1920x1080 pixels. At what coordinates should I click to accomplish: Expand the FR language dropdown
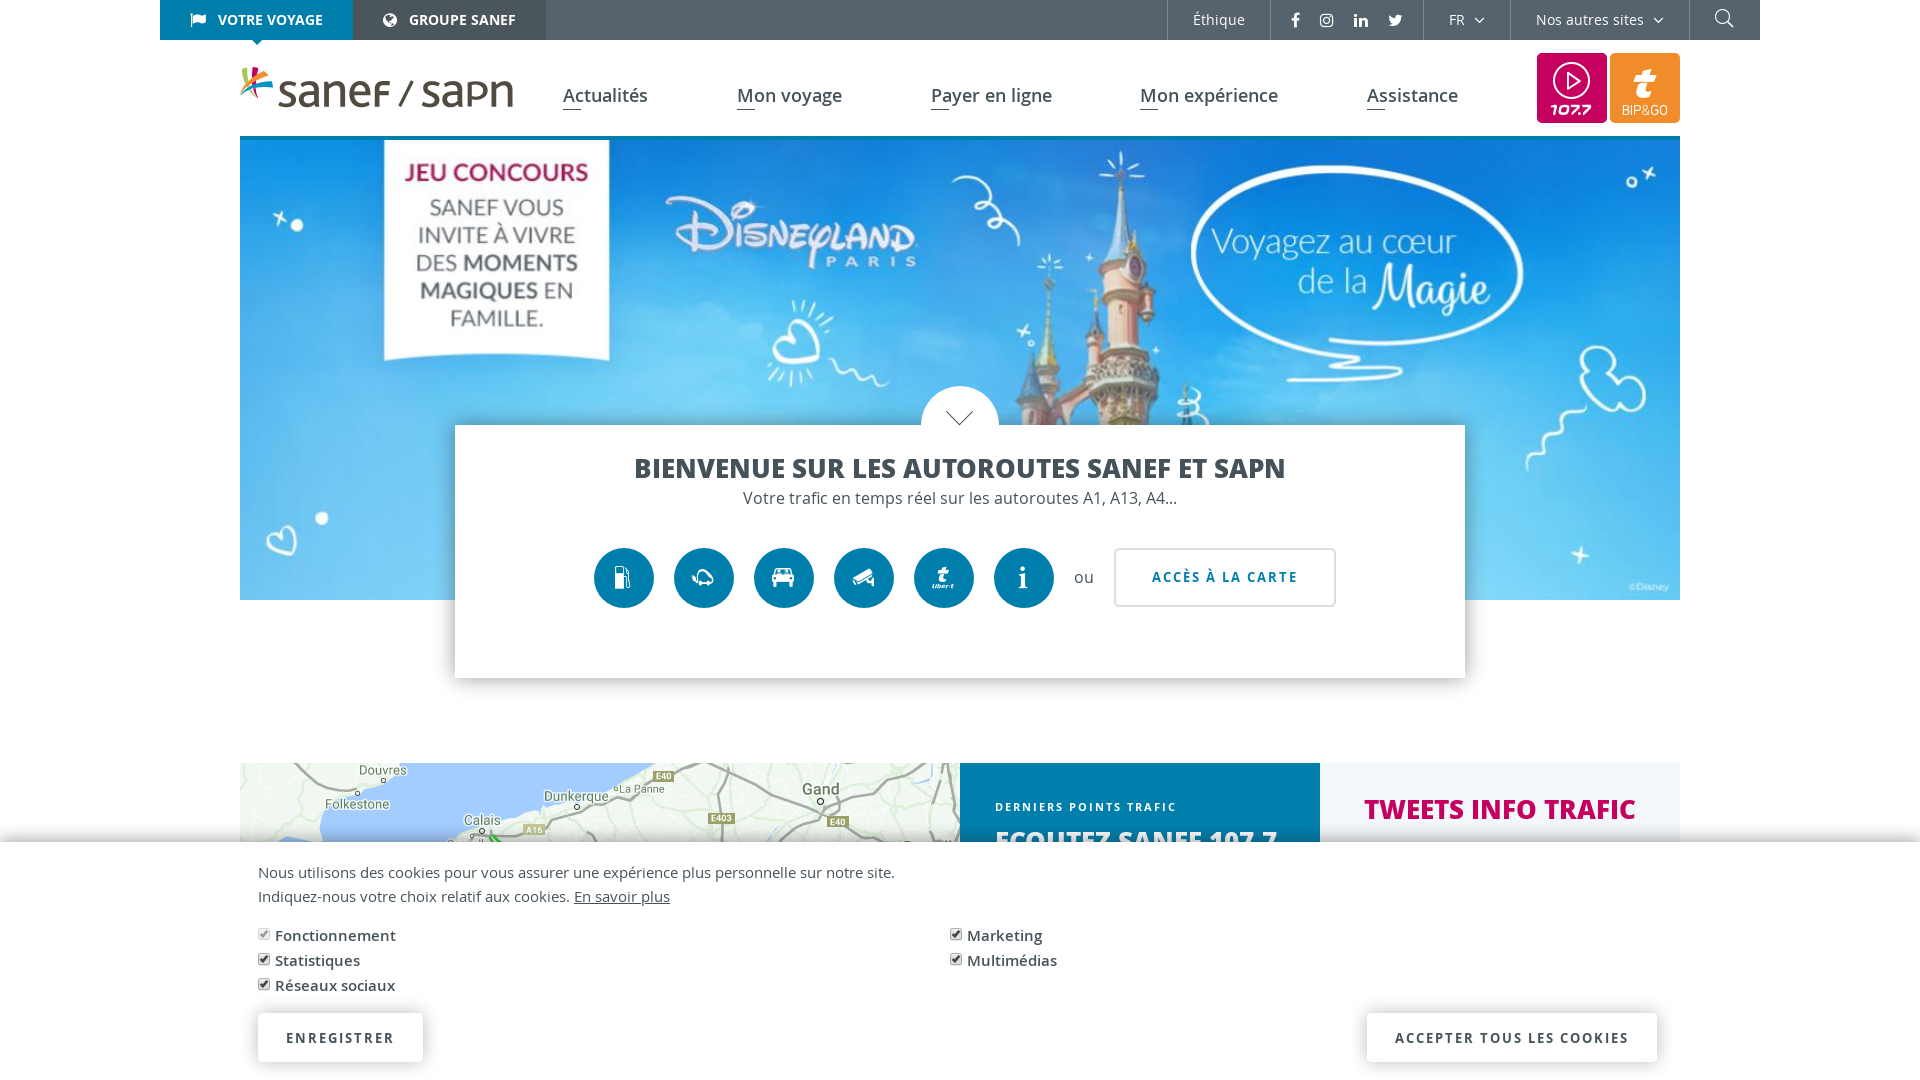click(x=1466, y=20)
